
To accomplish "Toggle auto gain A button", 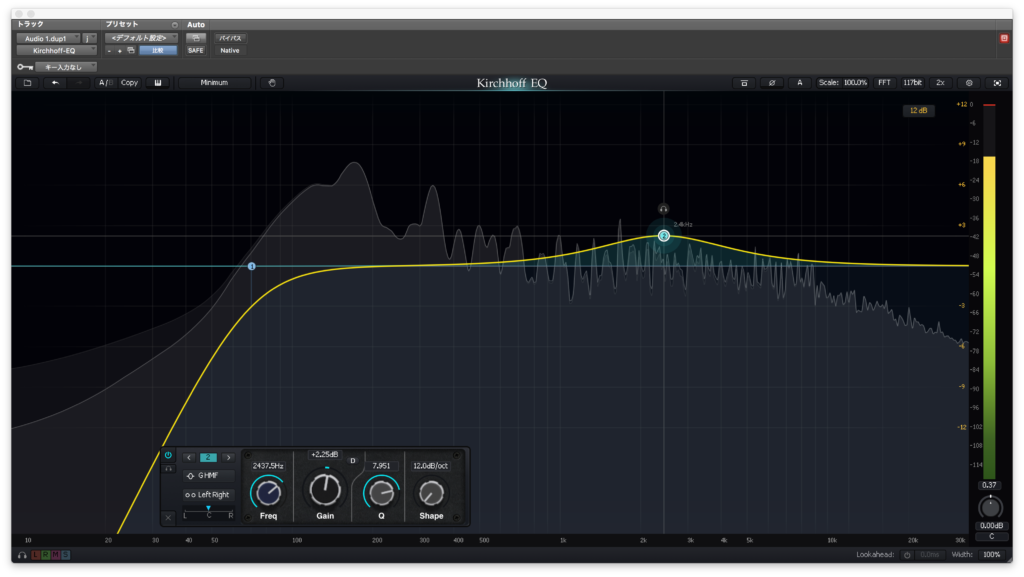I will point(799,83).
